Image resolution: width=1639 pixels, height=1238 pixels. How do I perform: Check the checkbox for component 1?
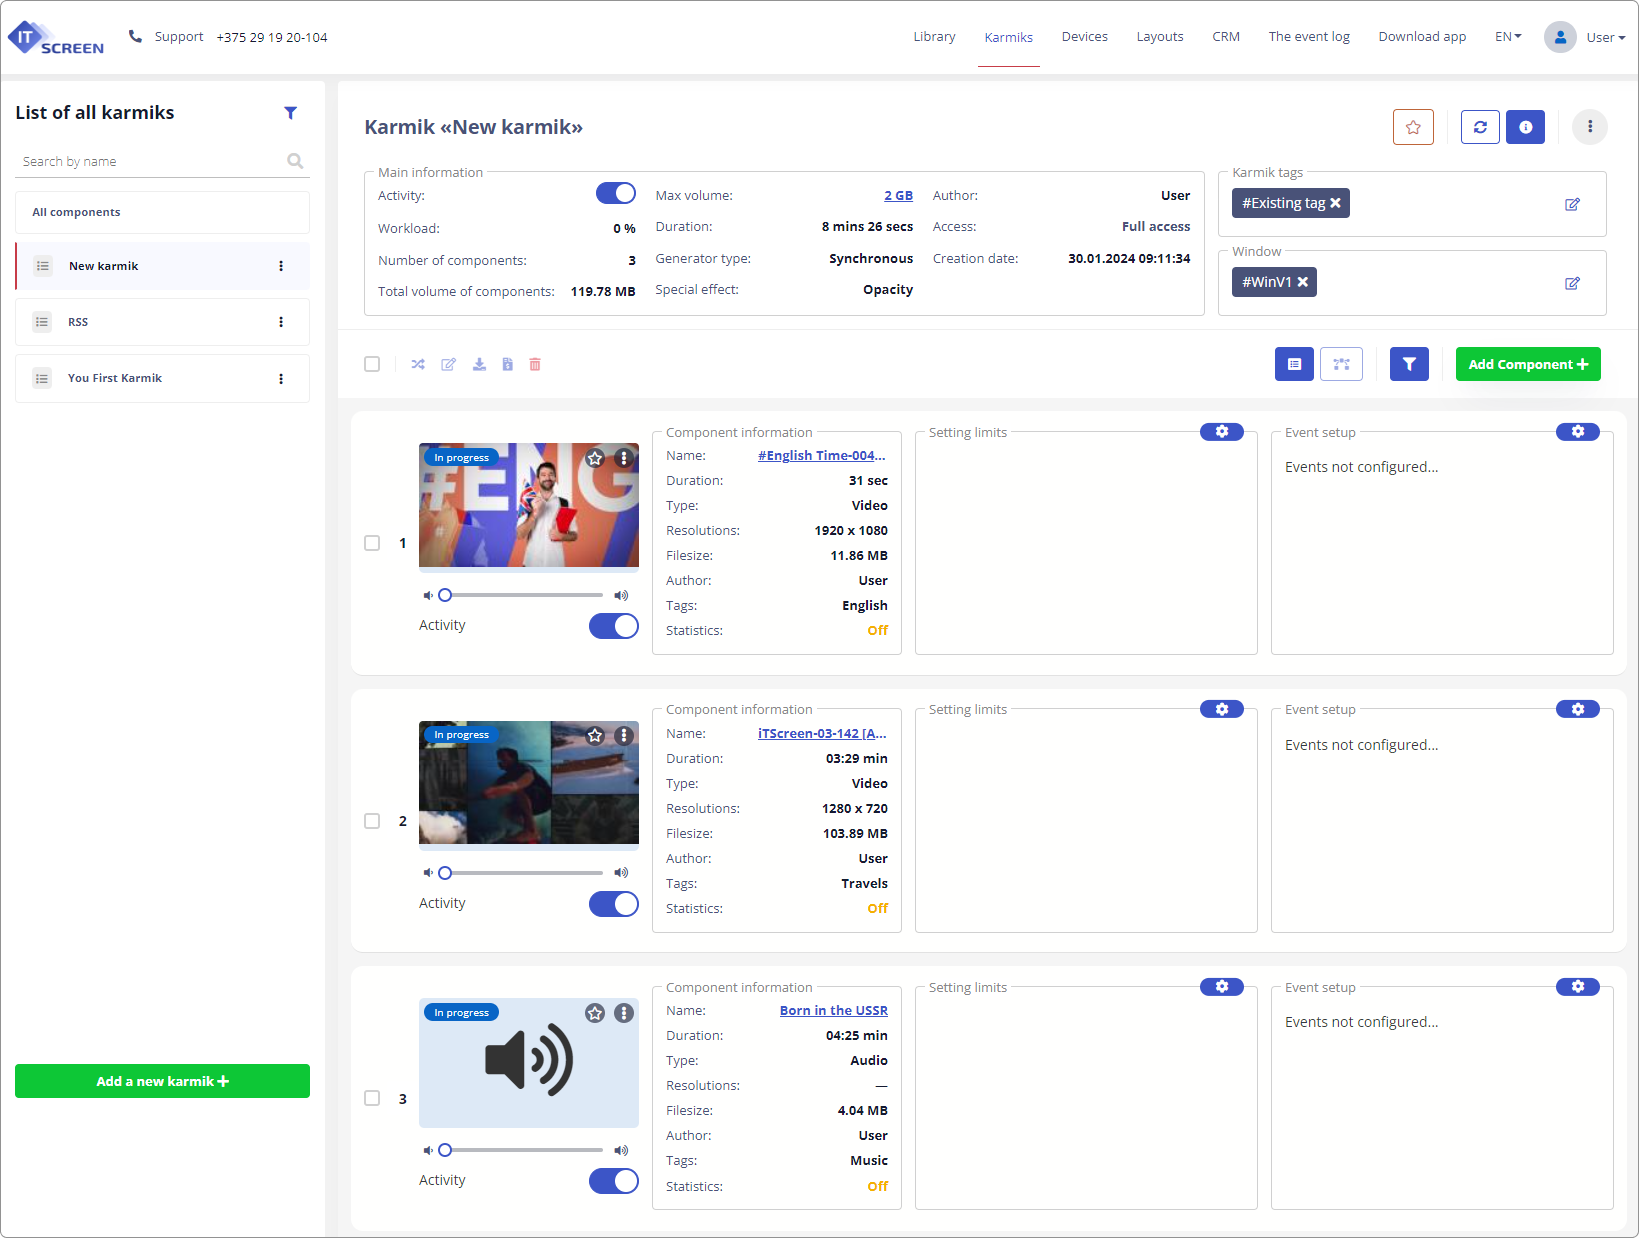tap(372, 543)
